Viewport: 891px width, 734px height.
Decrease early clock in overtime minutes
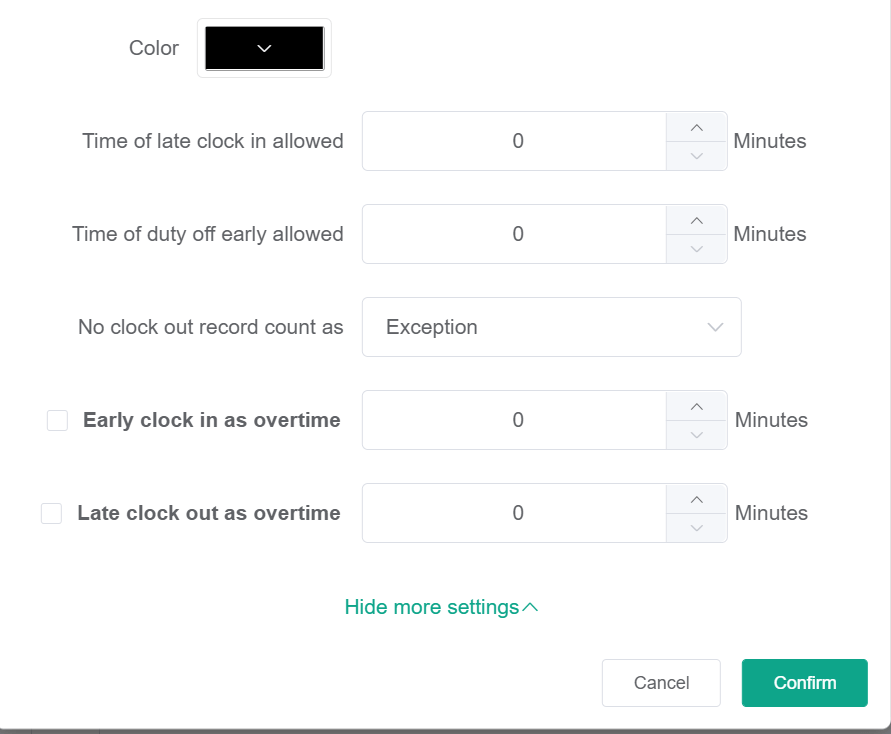pyautogui.click(x=697, y=435)
